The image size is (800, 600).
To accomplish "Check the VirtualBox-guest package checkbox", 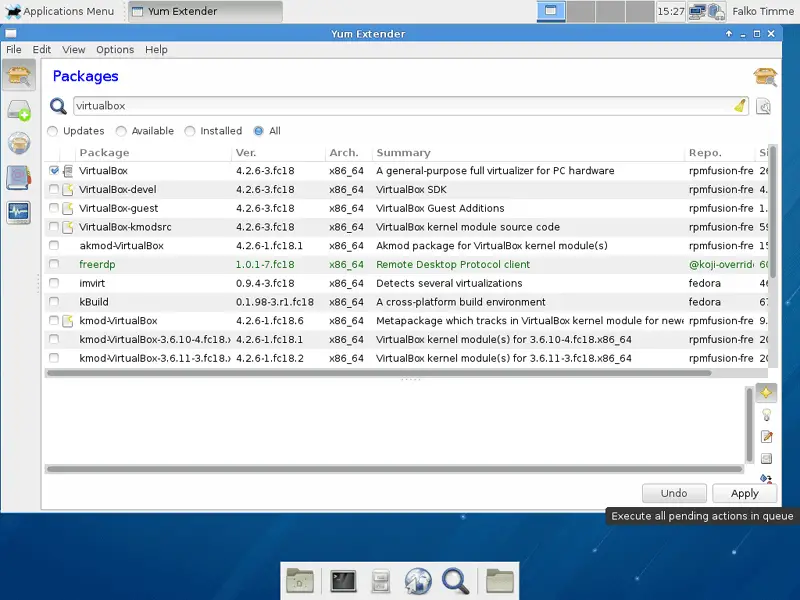I will tap(54, 208).
